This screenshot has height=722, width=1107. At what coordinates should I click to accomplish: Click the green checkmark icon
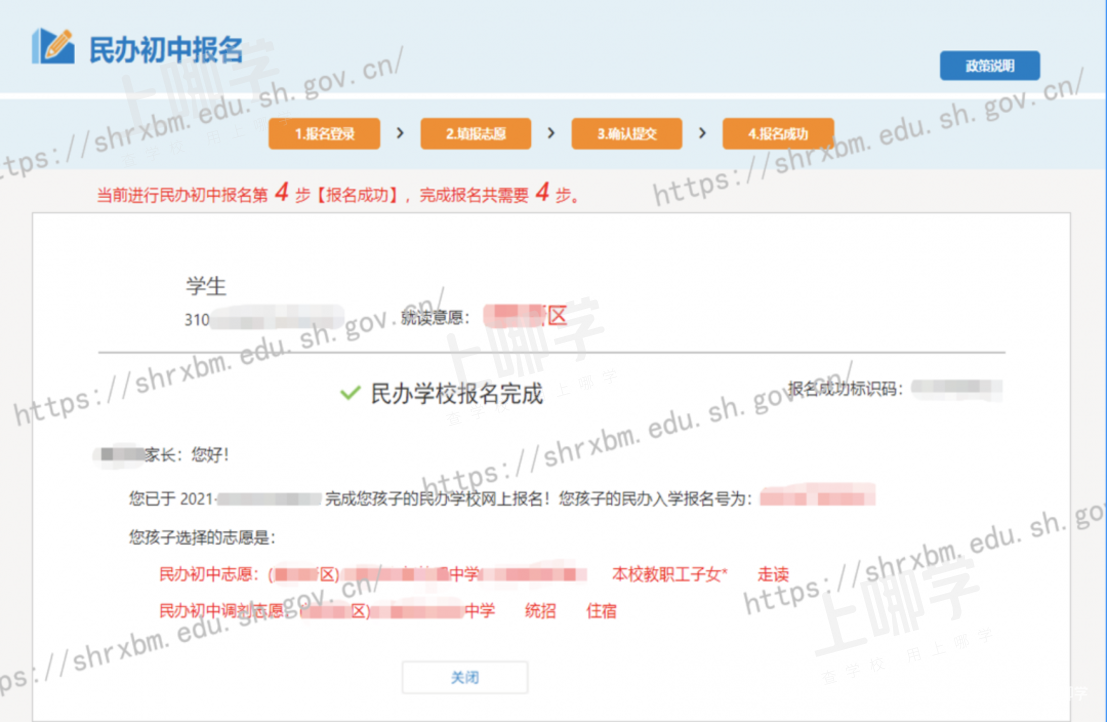(349, 394)
